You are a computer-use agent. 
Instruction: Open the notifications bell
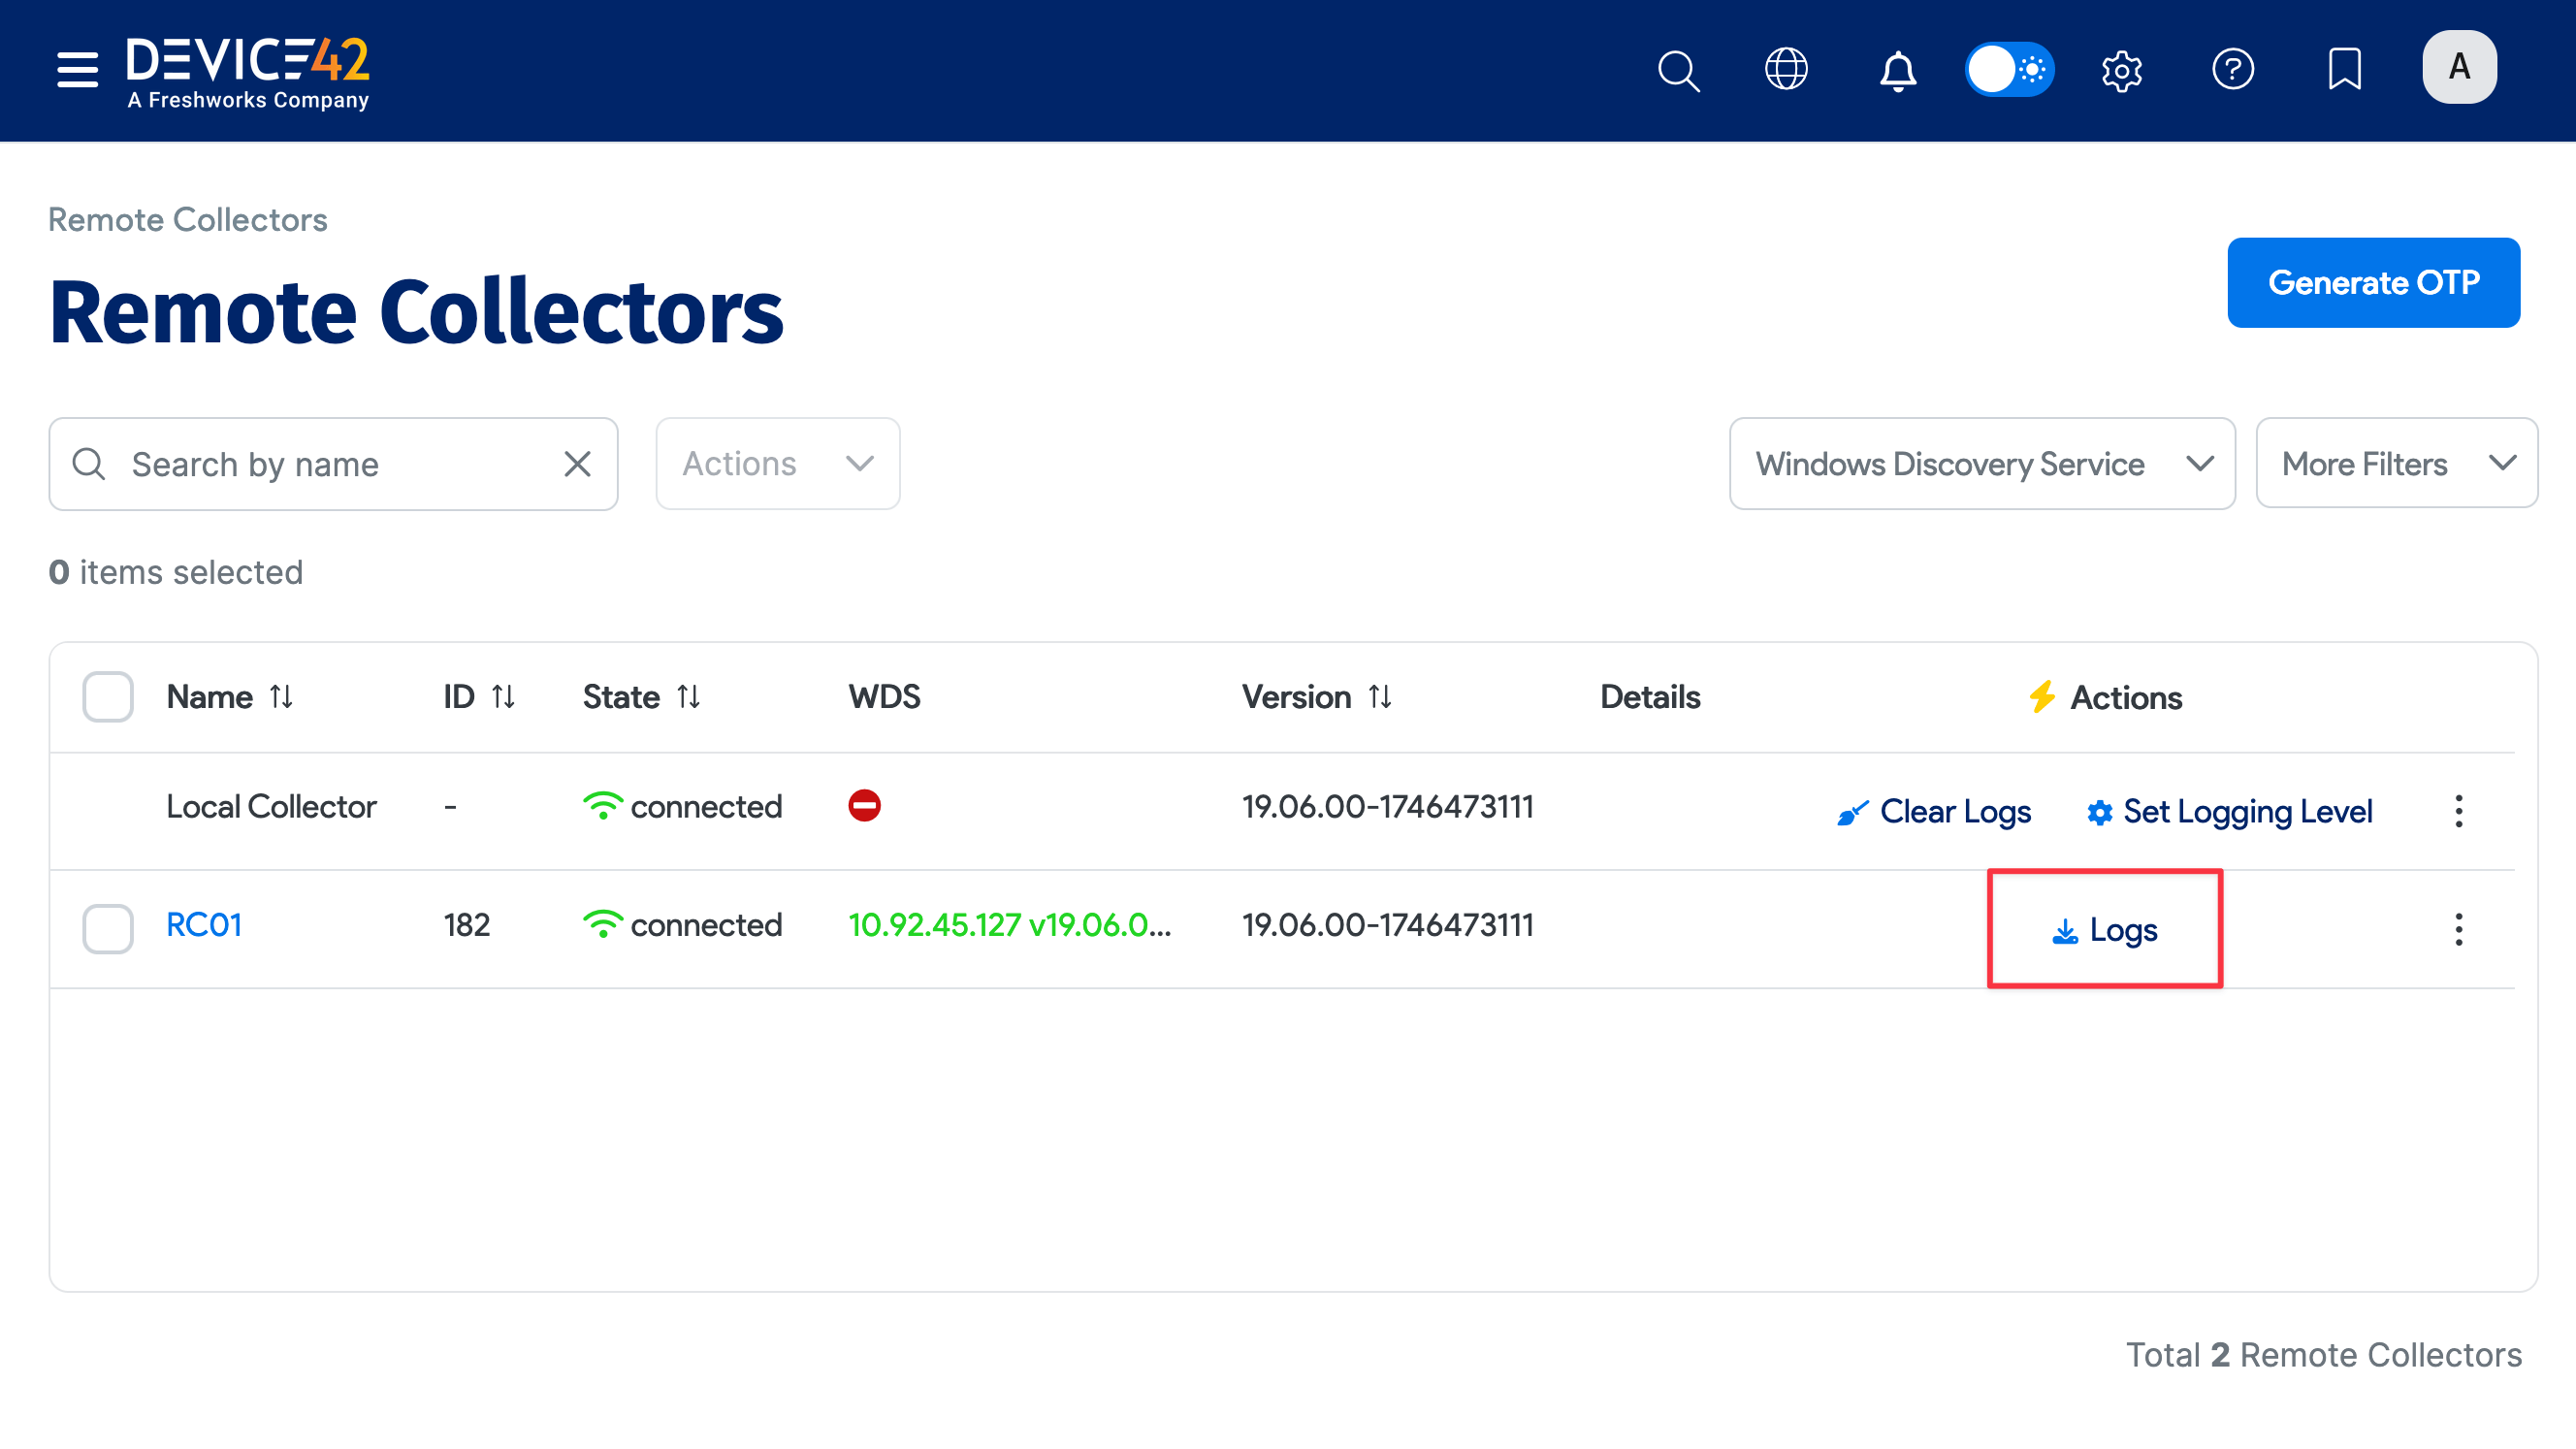1897,70
